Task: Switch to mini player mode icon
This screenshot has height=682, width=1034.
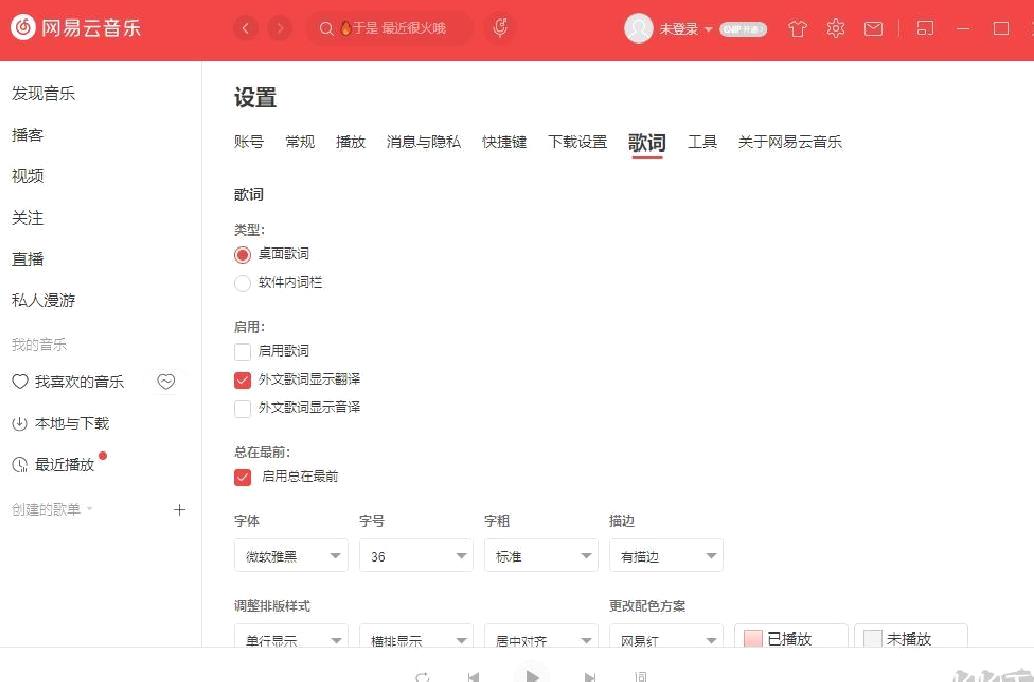Action: pyautogui.click(x=925, y=28)
